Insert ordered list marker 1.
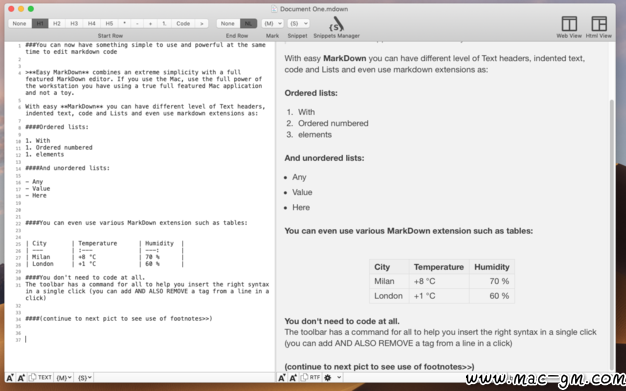 click(x=164, y=24)
